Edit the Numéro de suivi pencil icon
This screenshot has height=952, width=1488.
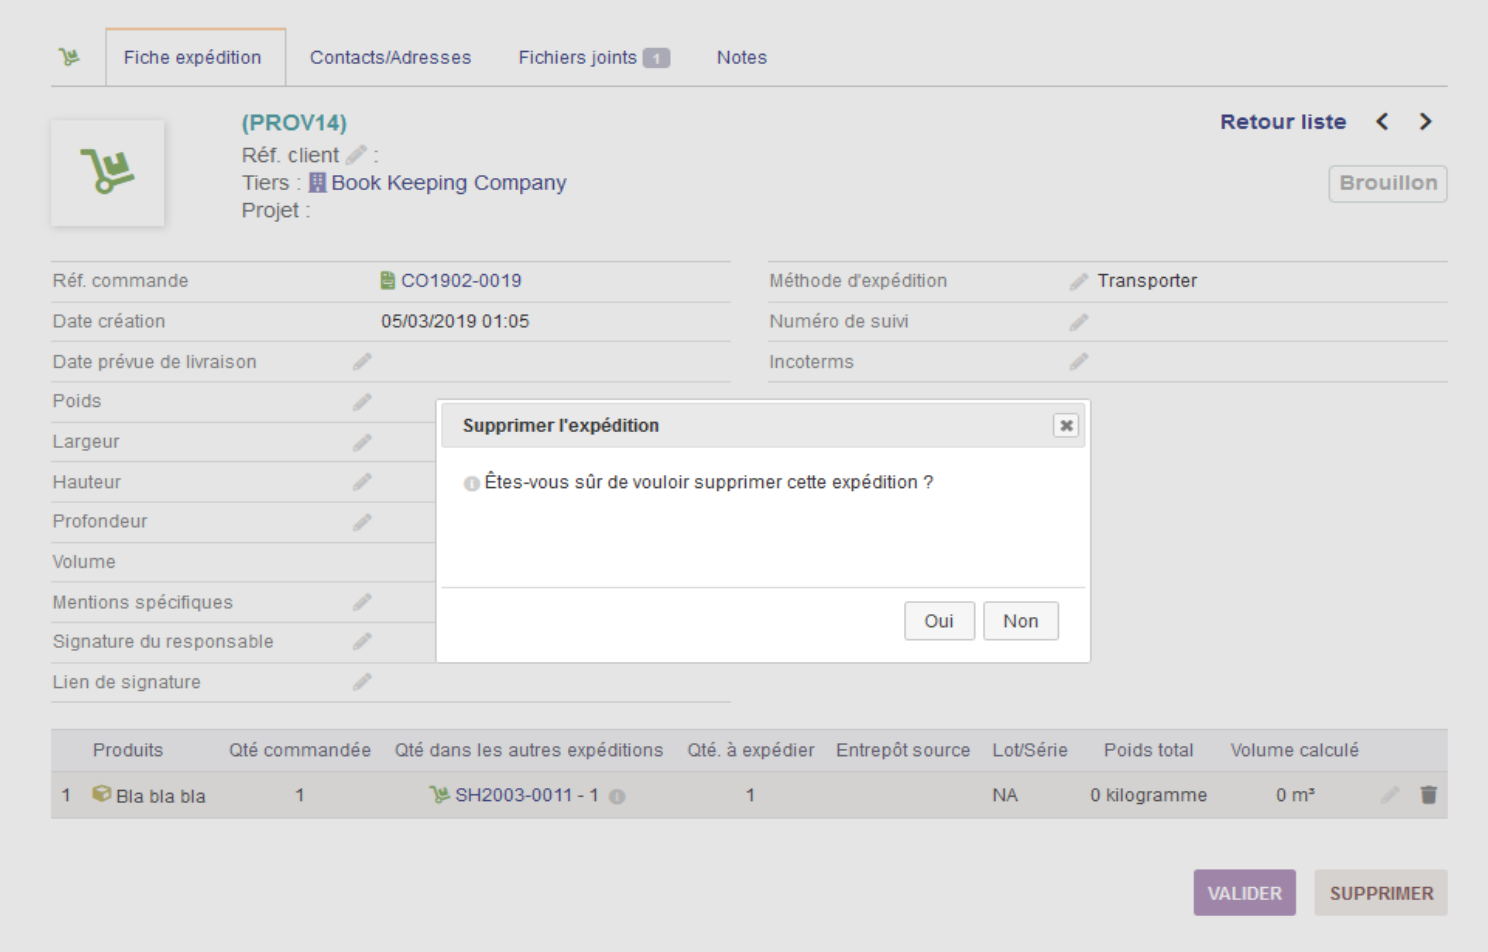pyautogui.click(x=1078, y=322)
